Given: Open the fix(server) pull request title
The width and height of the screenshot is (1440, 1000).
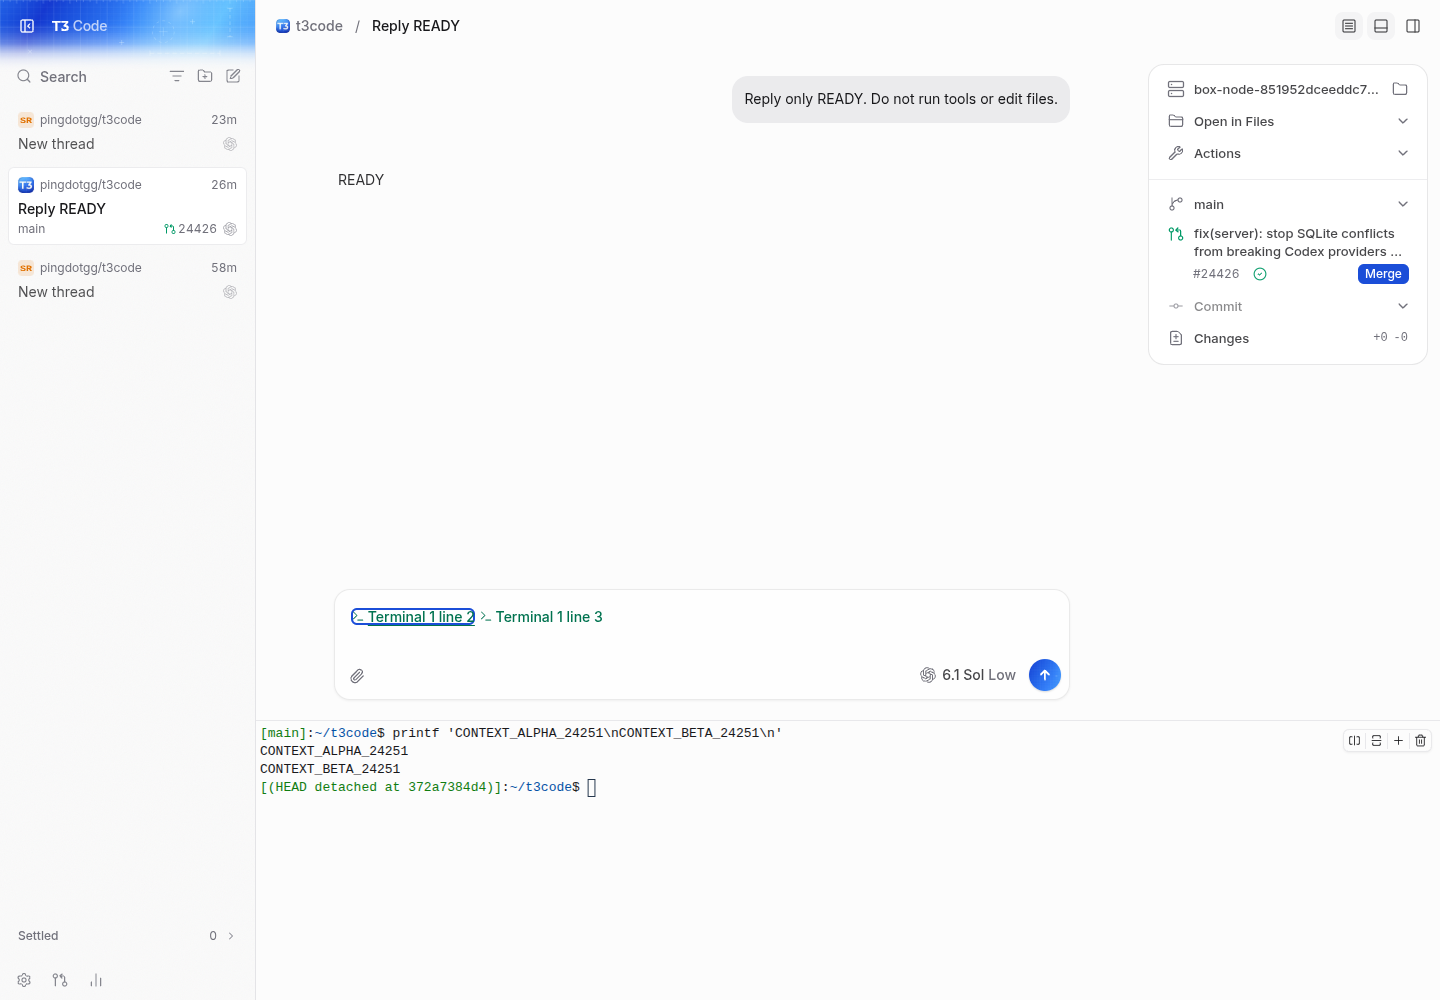Looking at the screenshot, I should pyautogui.click(x=1297, y=243).
